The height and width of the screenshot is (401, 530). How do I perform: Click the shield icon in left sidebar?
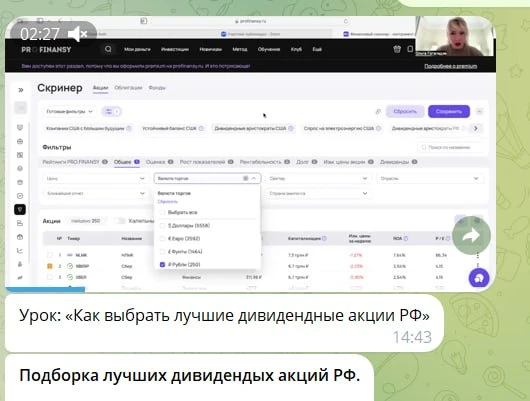click(20, 127)
